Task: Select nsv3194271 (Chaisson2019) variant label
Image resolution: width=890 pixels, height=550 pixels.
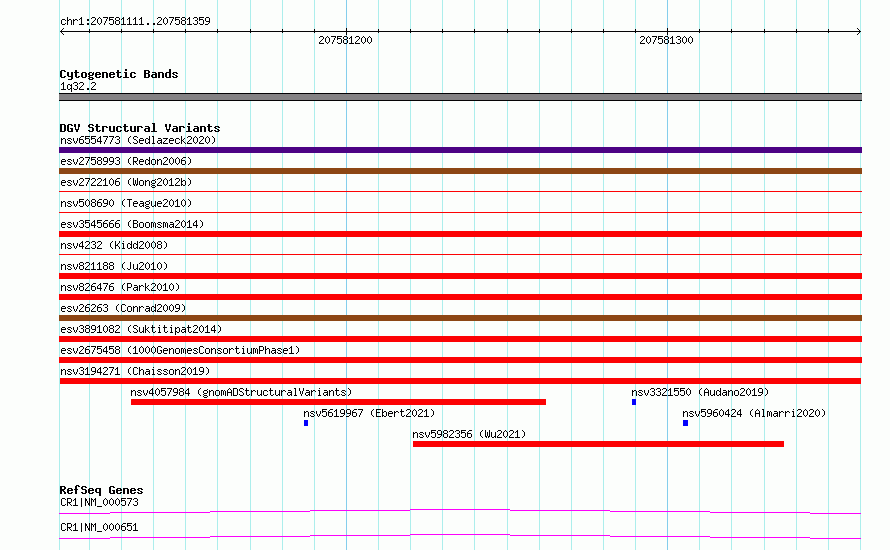Action: pos(135,371)
